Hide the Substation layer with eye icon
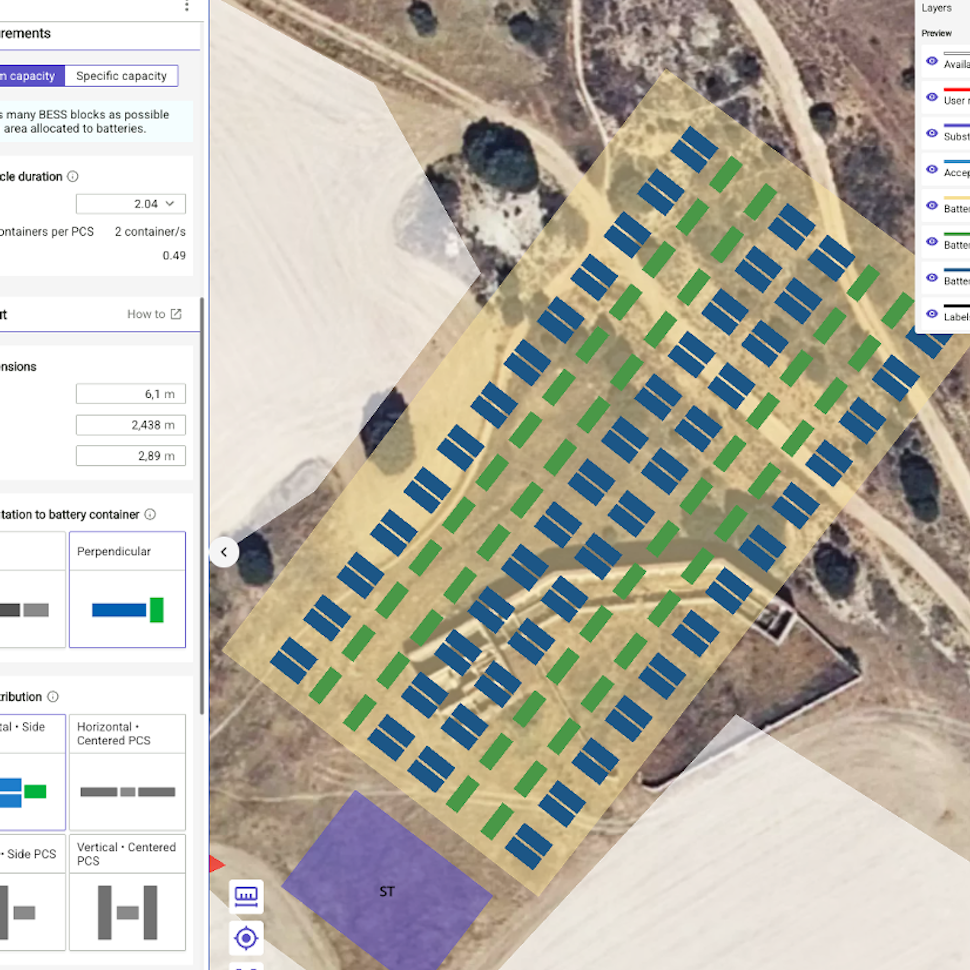Screen dimensions: 970x970 (932, 134)
